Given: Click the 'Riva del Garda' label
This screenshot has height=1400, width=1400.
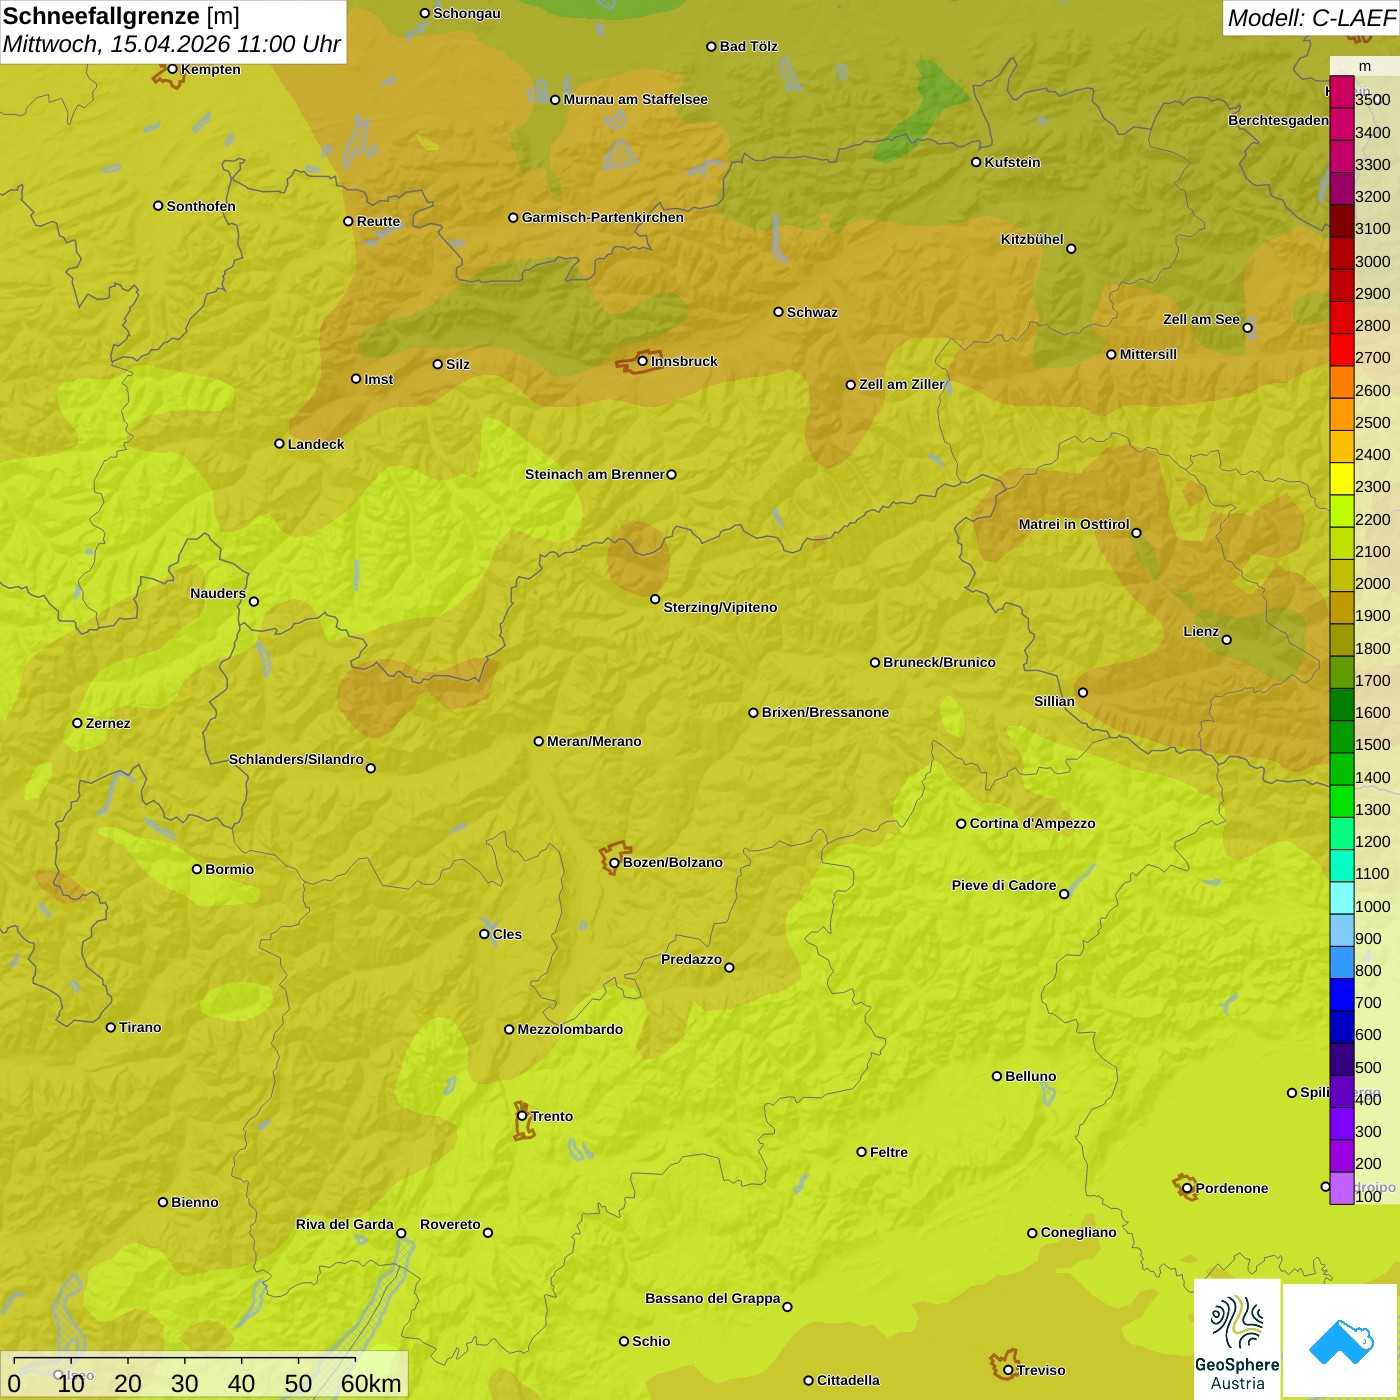Looking at the screenshot, I should point(345,1224).
